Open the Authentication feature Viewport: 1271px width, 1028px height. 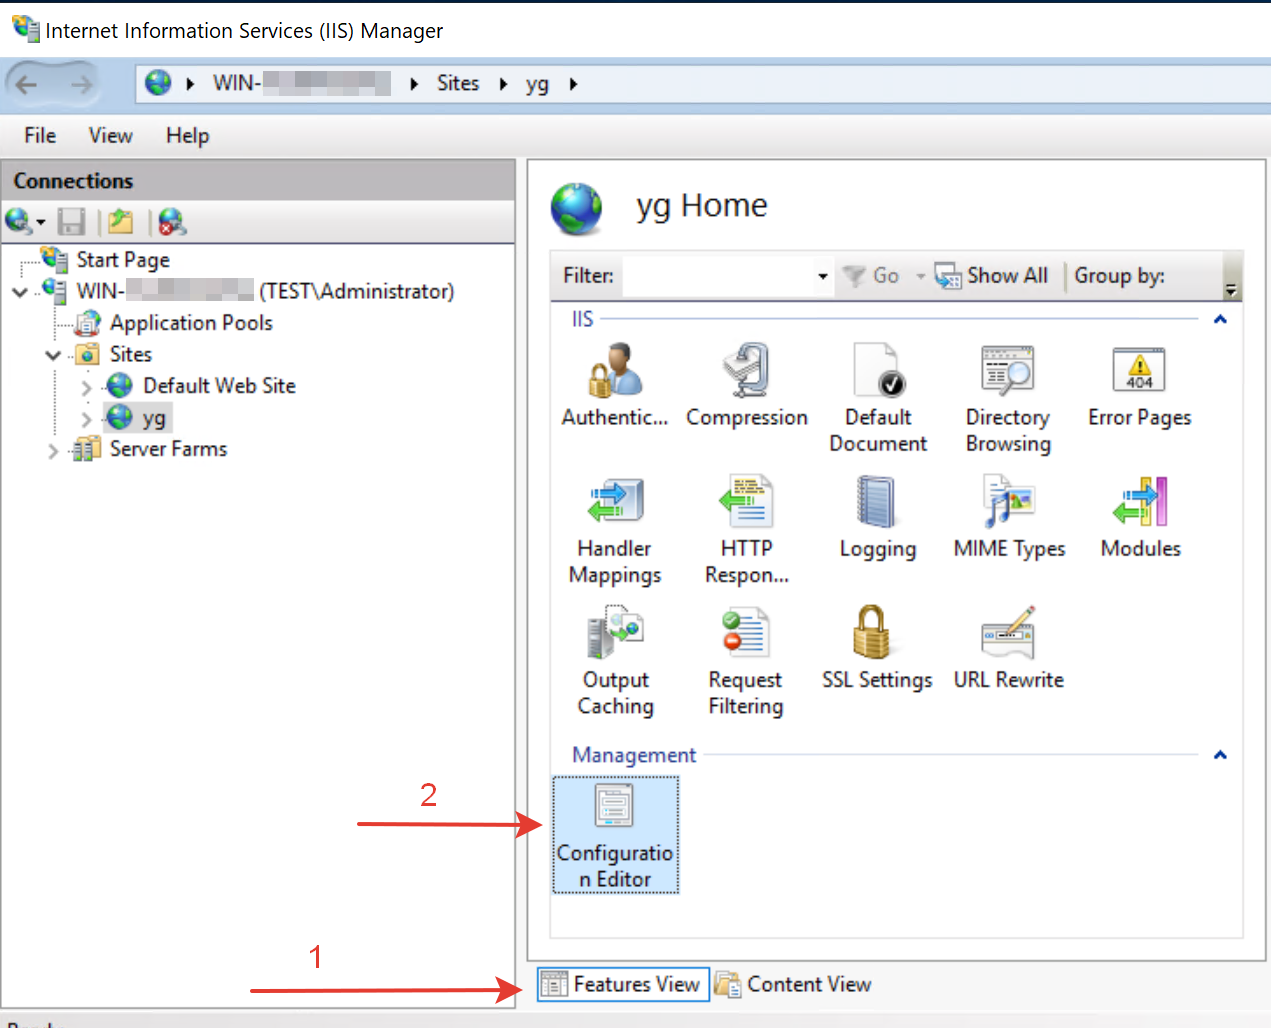click(x=614, y=386)
